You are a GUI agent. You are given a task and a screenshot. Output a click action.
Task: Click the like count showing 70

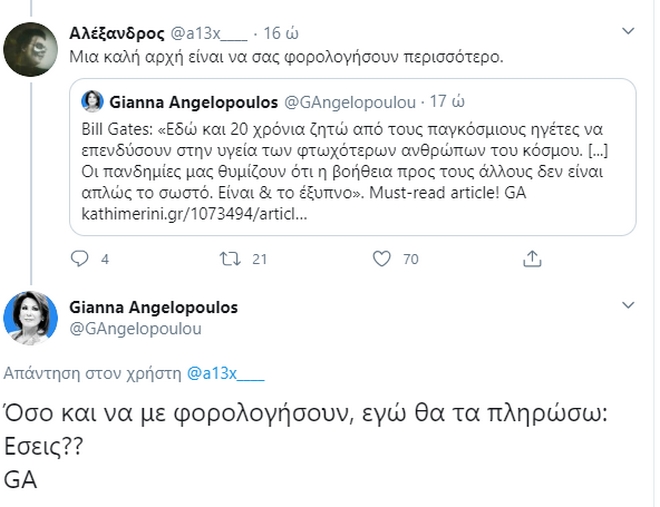tap(410, 260)
